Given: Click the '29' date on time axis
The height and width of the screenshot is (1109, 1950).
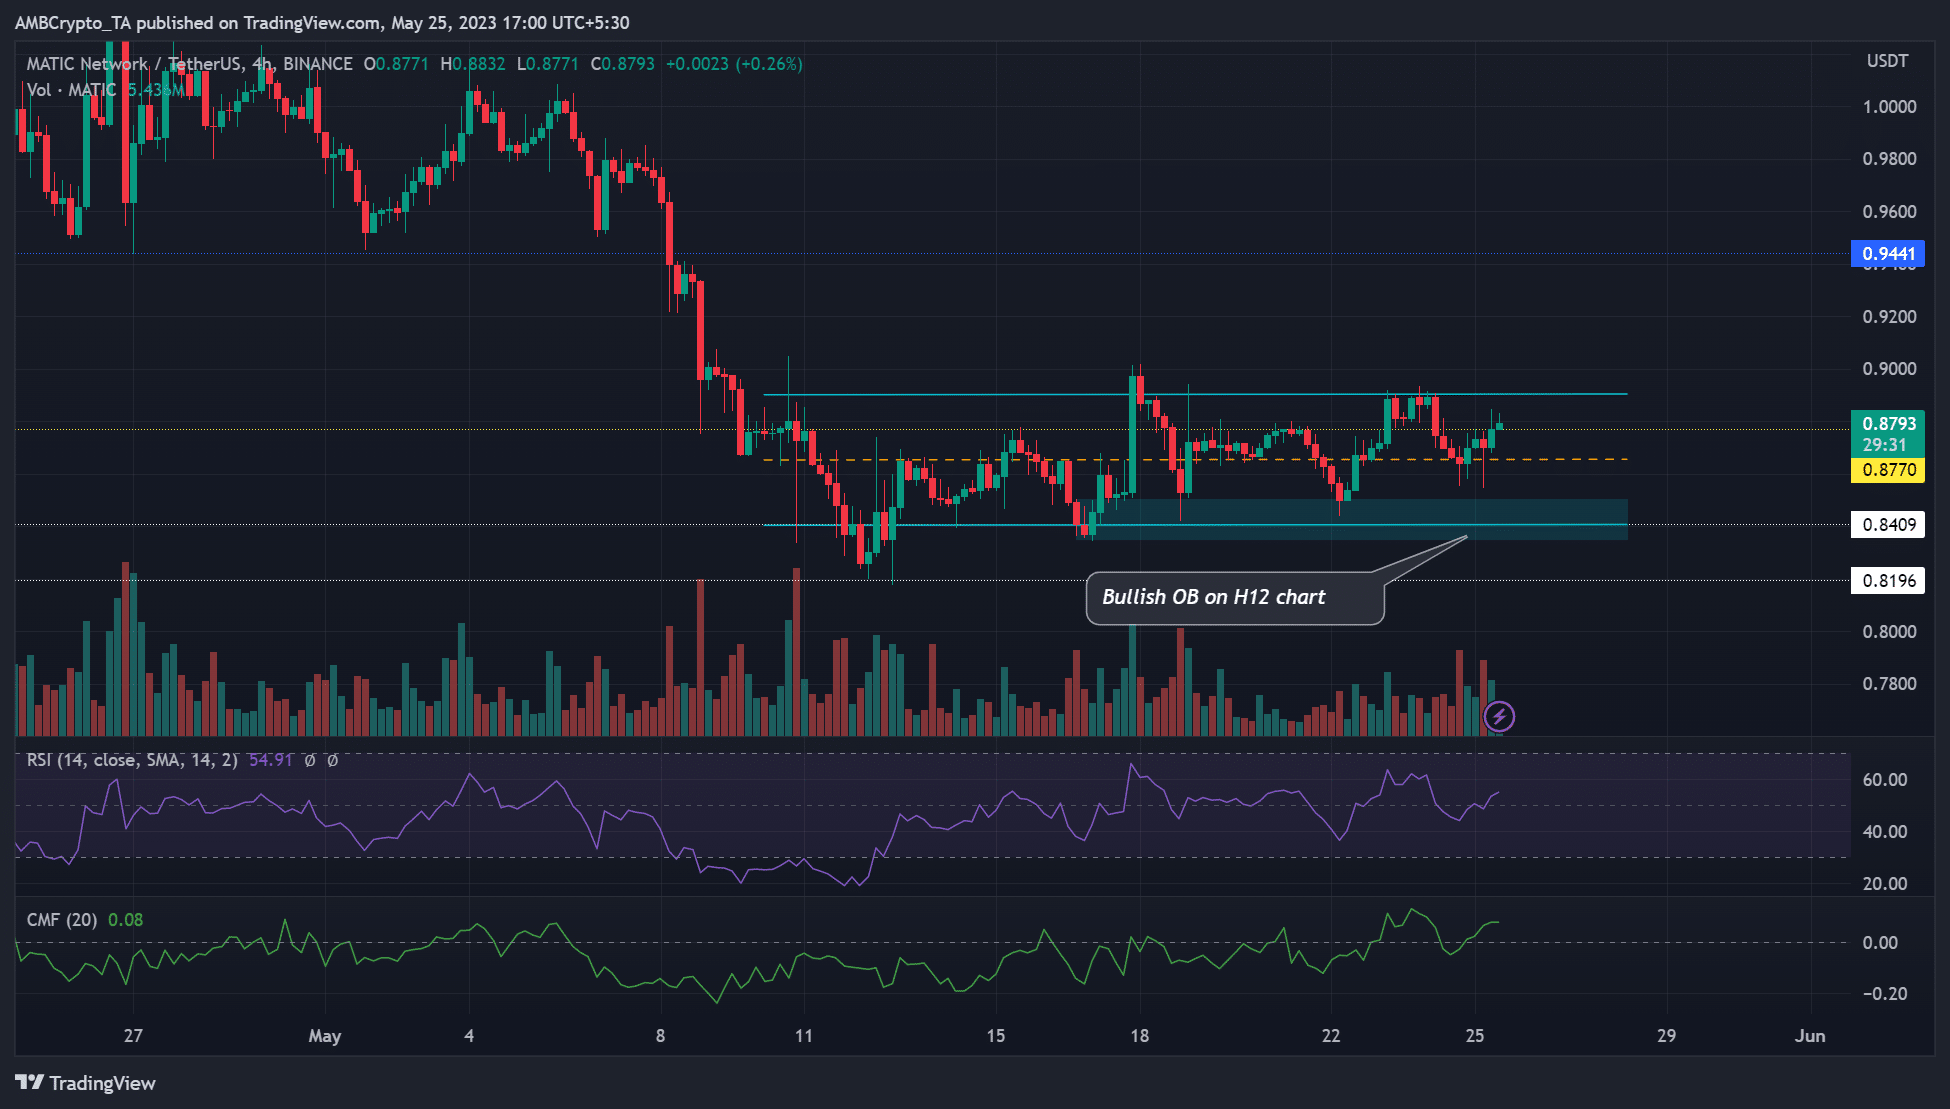Looking at the screenshot, I should [1666, 1036].
